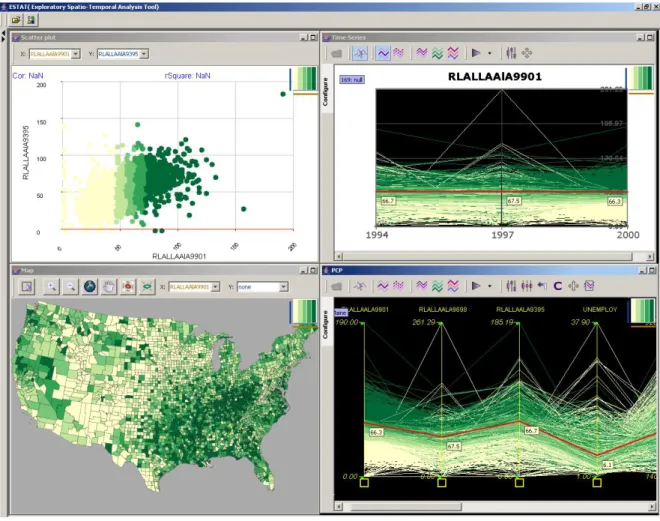Click the green color ramp legend in Map panel
660x521 pixels.
tap(304, 312)
